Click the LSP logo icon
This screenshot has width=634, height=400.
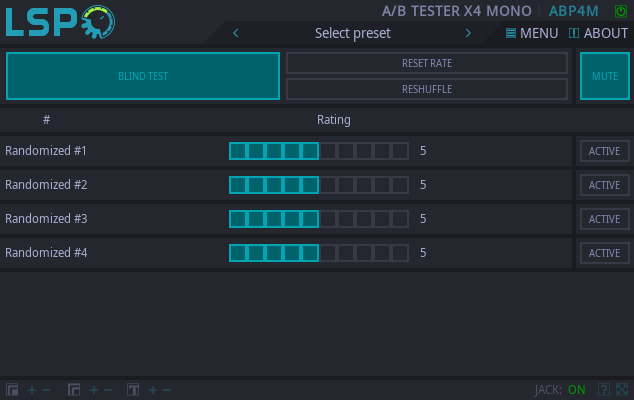tap(58, 21)
